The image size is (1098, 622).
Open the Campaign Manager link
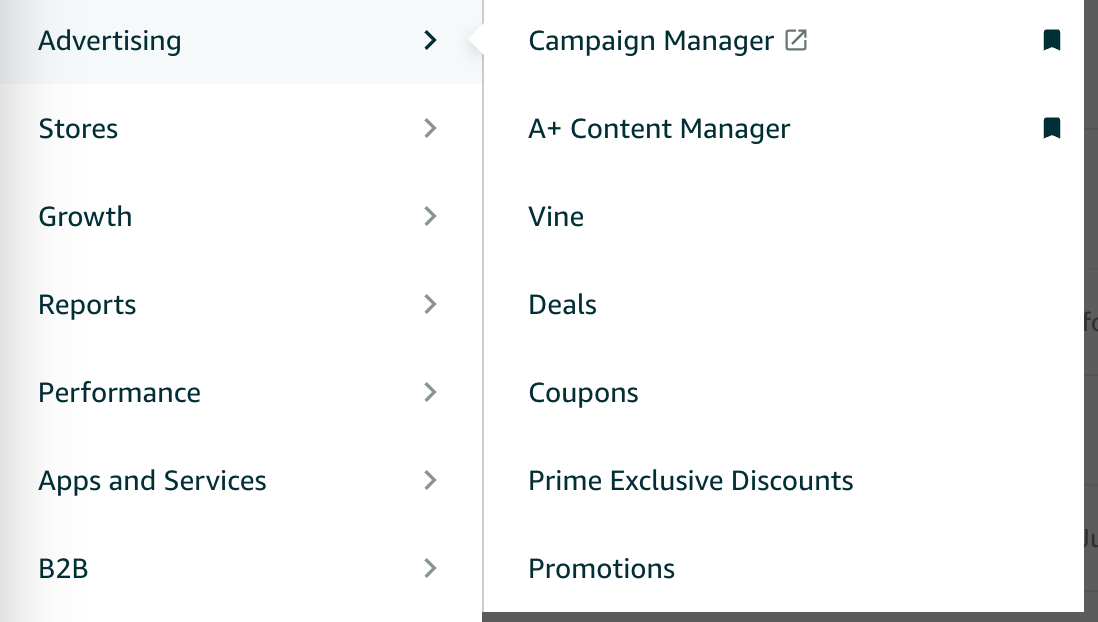pos(651,41)
